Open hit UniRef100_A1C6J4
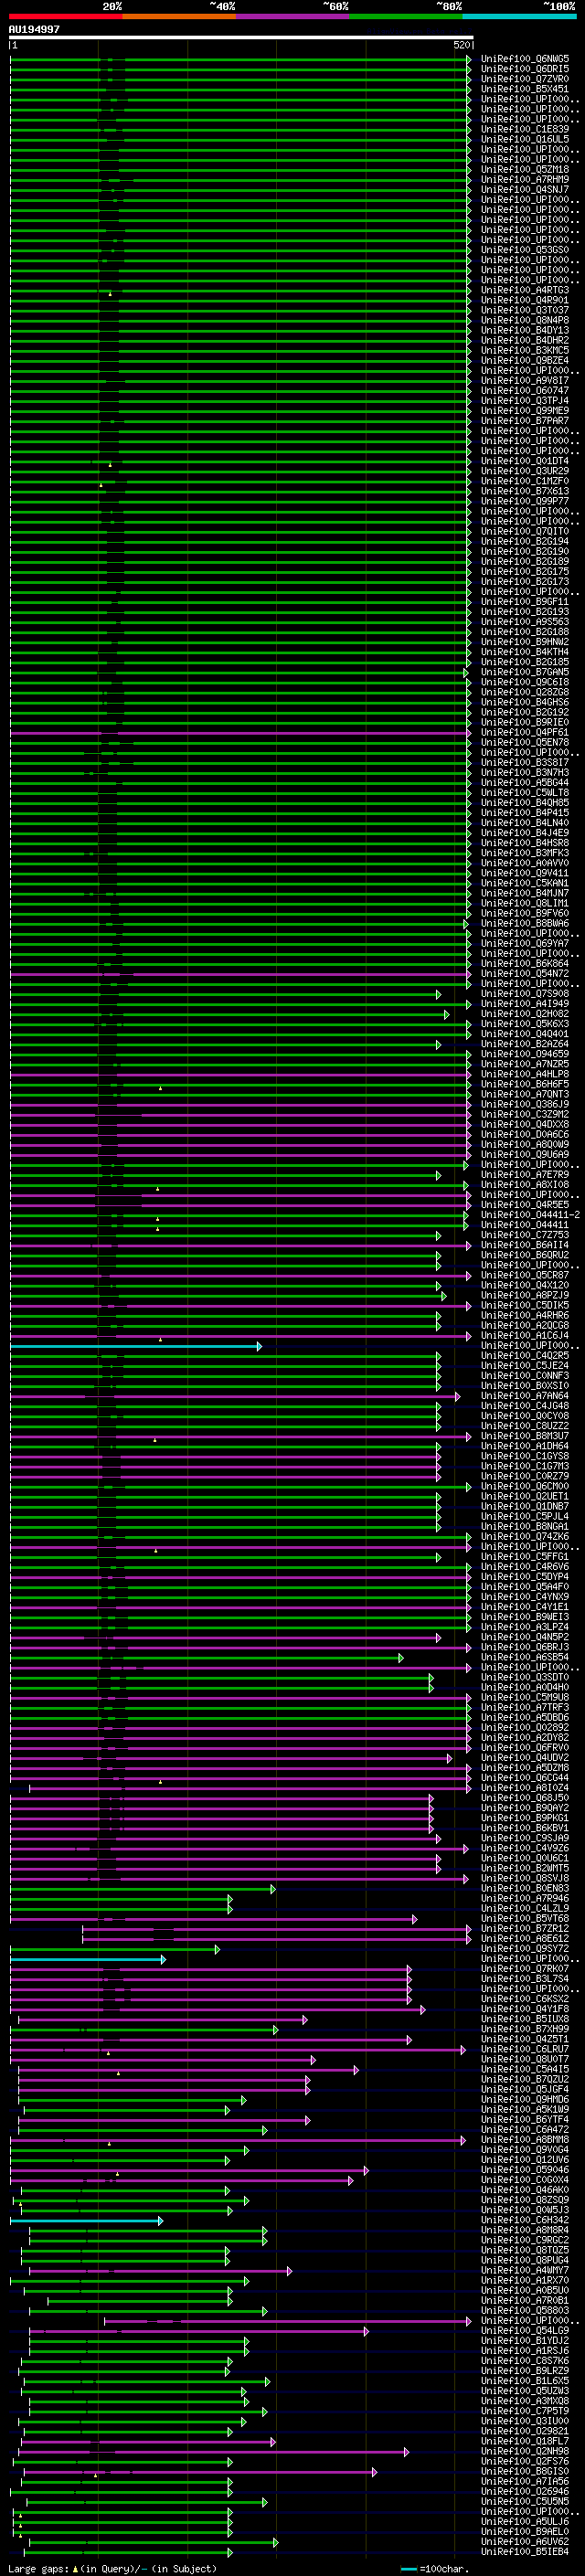 point(525,1335)
